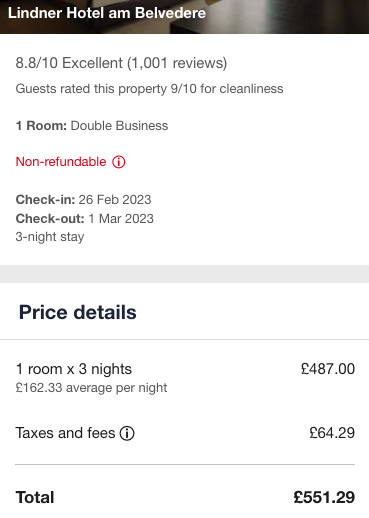
Task: Click the 1,001 reviews count
Action: (177, 63)
